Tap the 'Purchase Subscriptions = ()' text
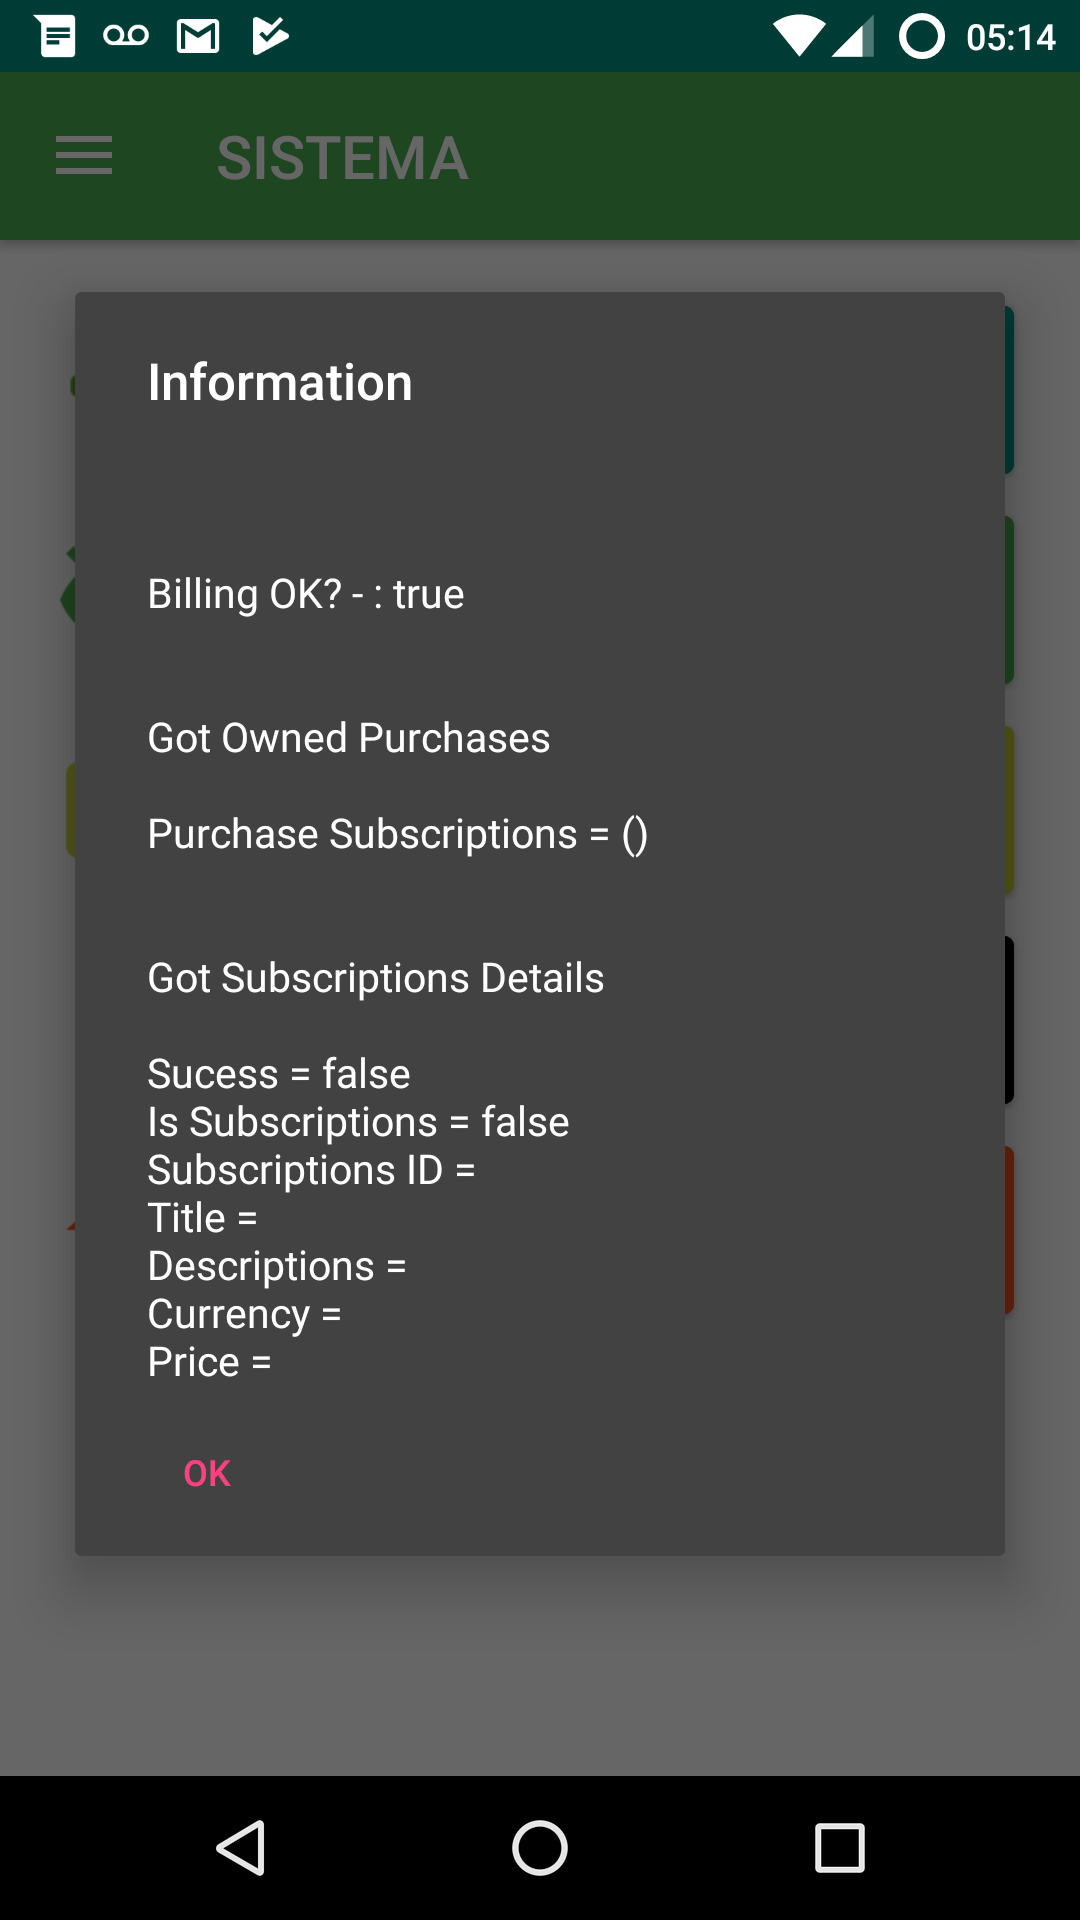The image size is (1080, 1920). point(397,835)
